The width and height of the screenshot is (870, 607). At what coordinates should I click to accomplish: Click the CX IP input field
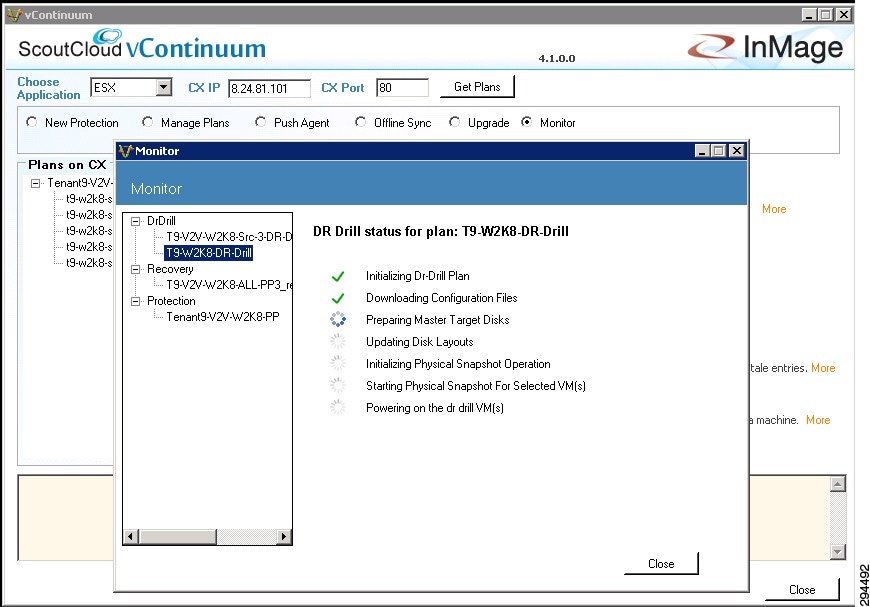(269, 88)
